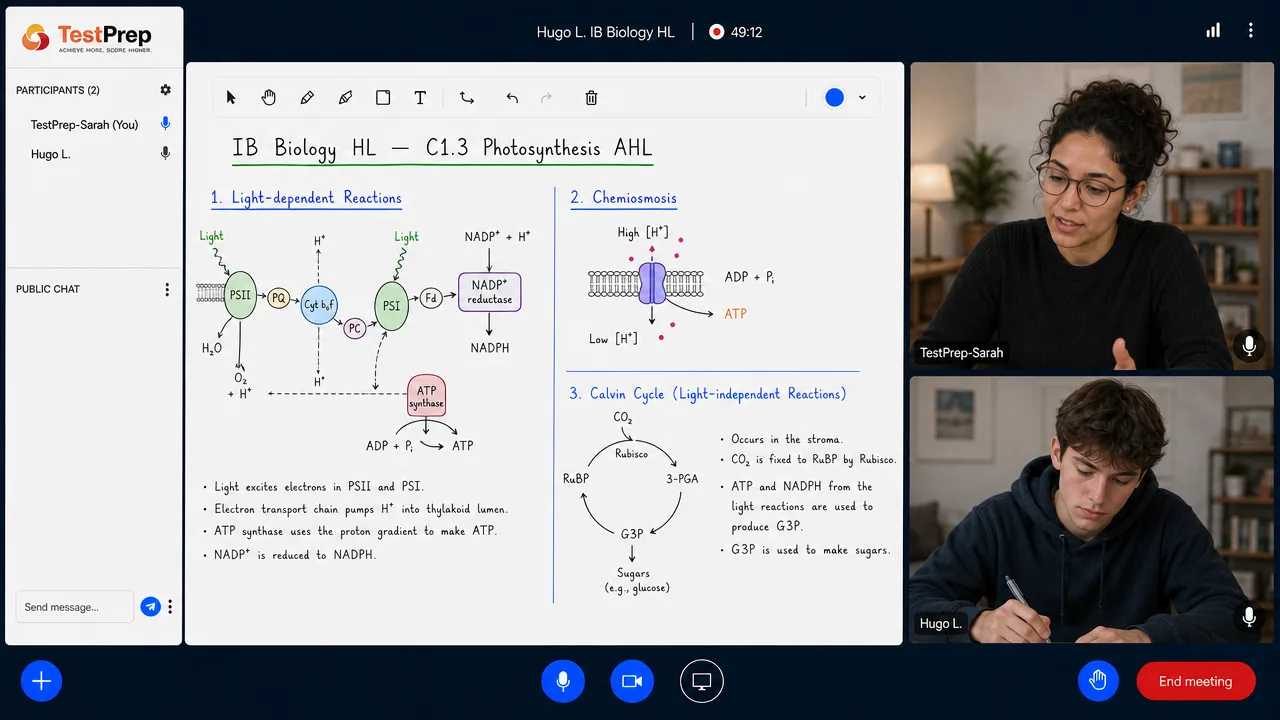Screen dimensions: 1280x720
Task: Click the blue pen color swatch
Action: tap(834, 97)
